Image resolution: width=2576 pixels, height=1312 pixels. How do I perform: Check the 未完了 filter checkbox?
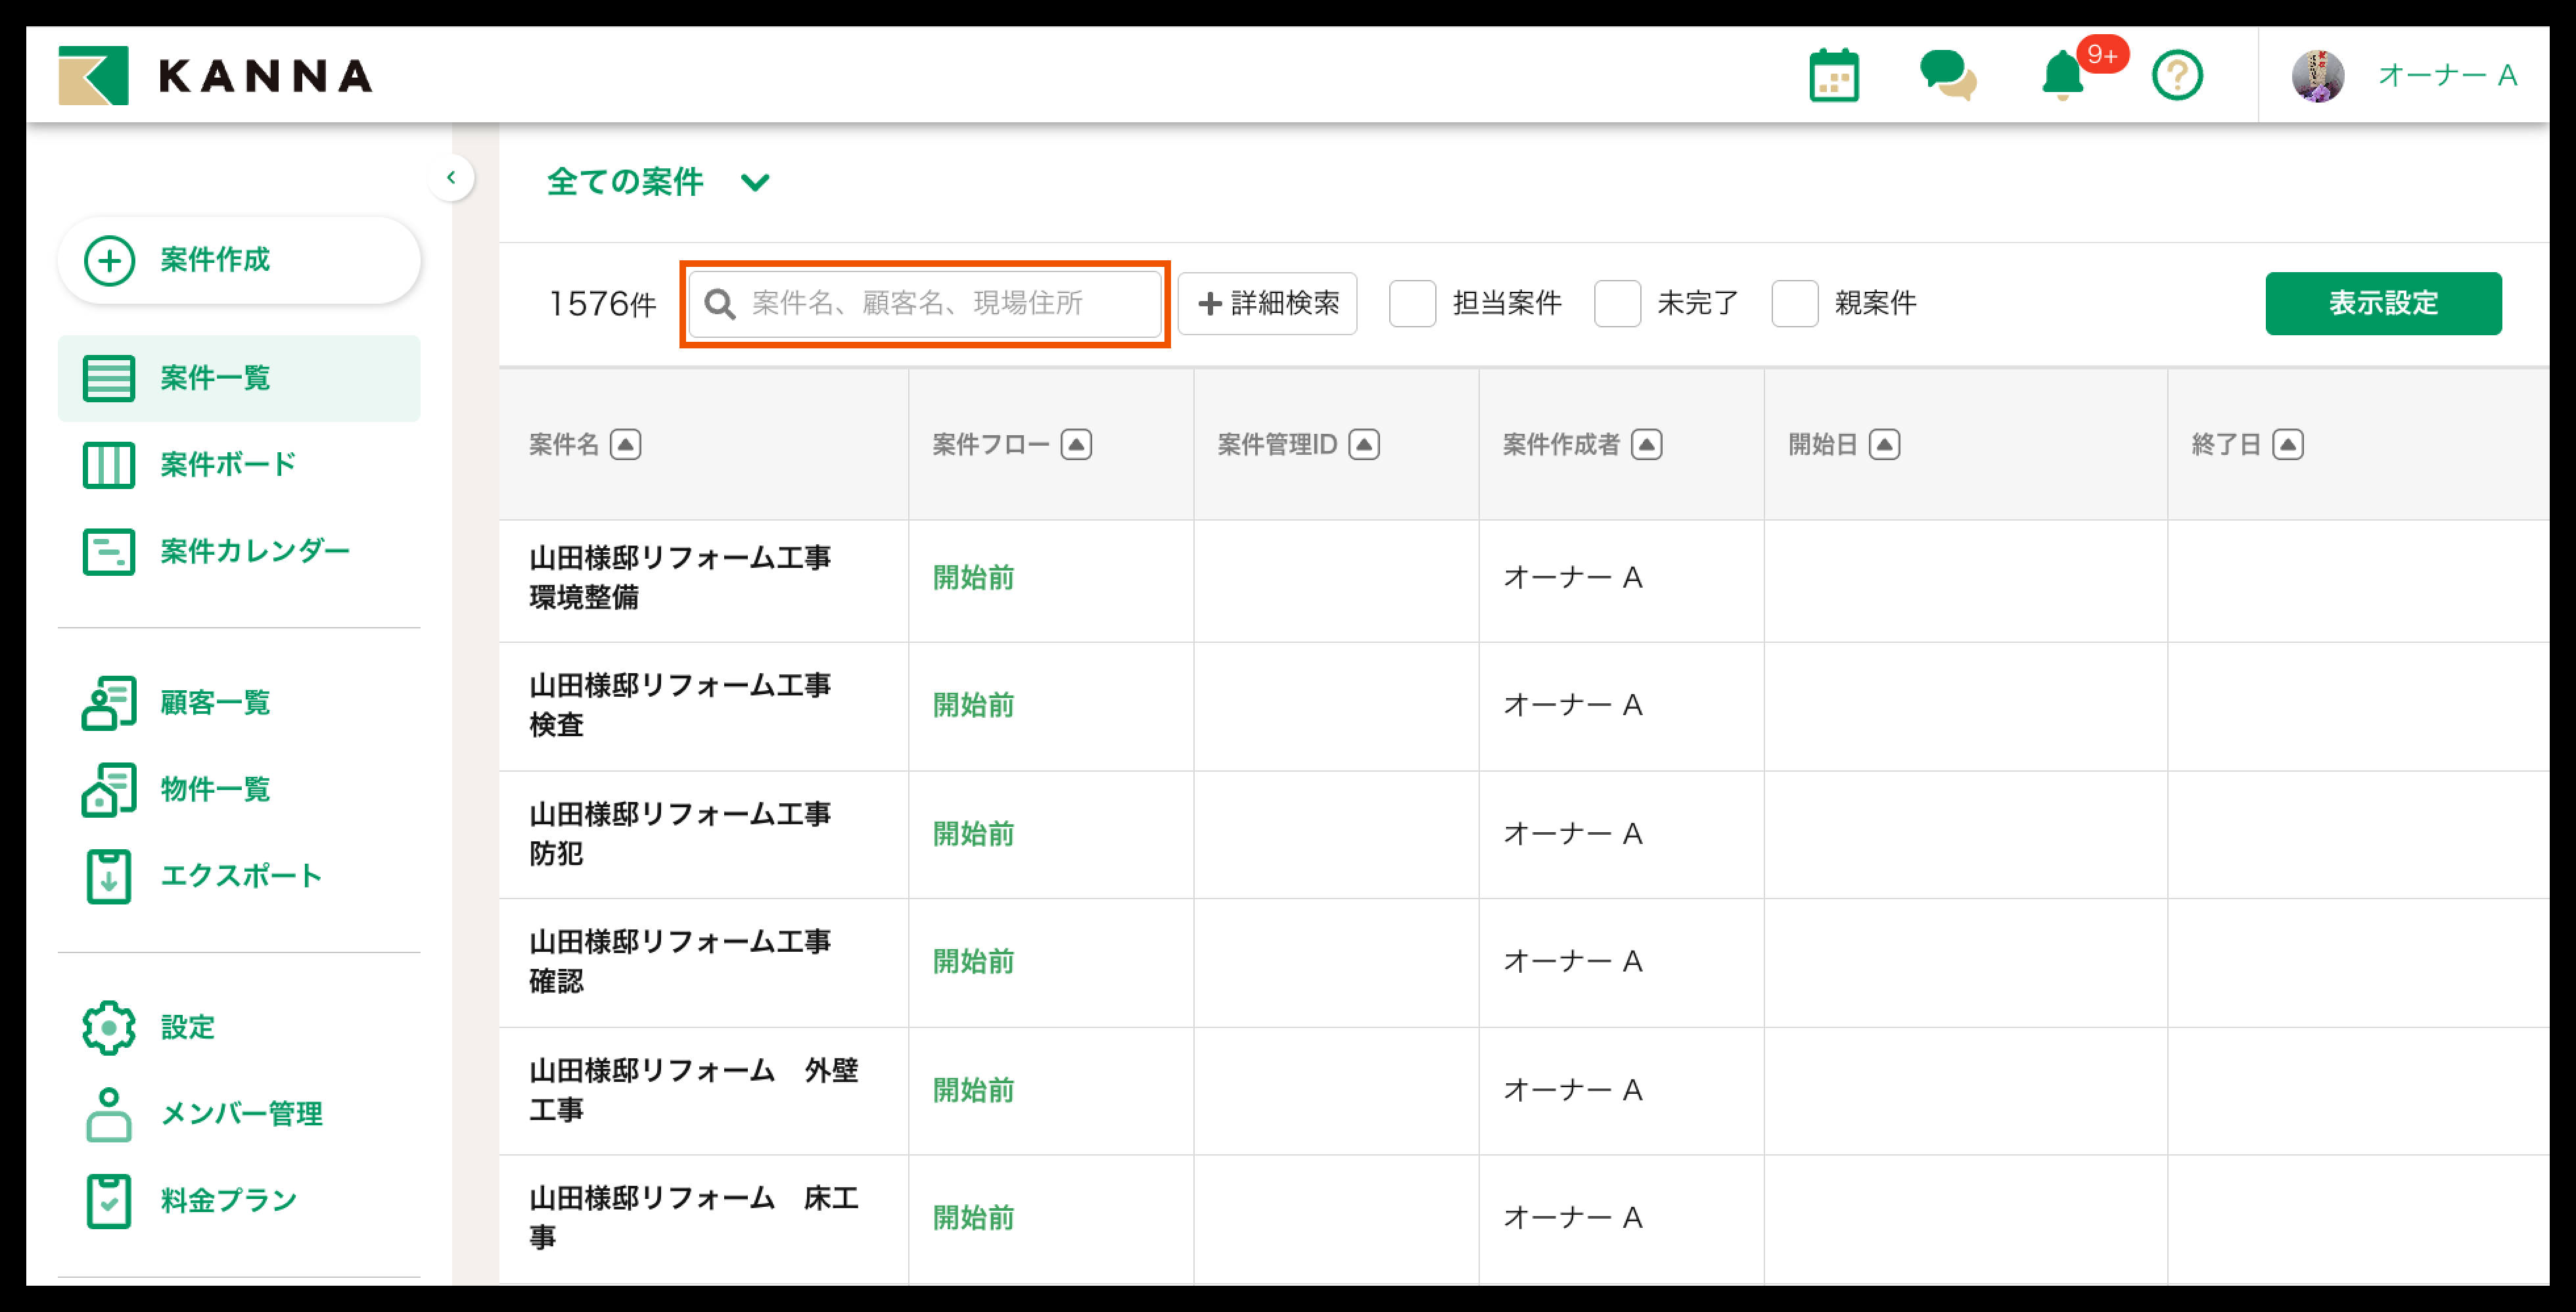[x=1617, y=303]
